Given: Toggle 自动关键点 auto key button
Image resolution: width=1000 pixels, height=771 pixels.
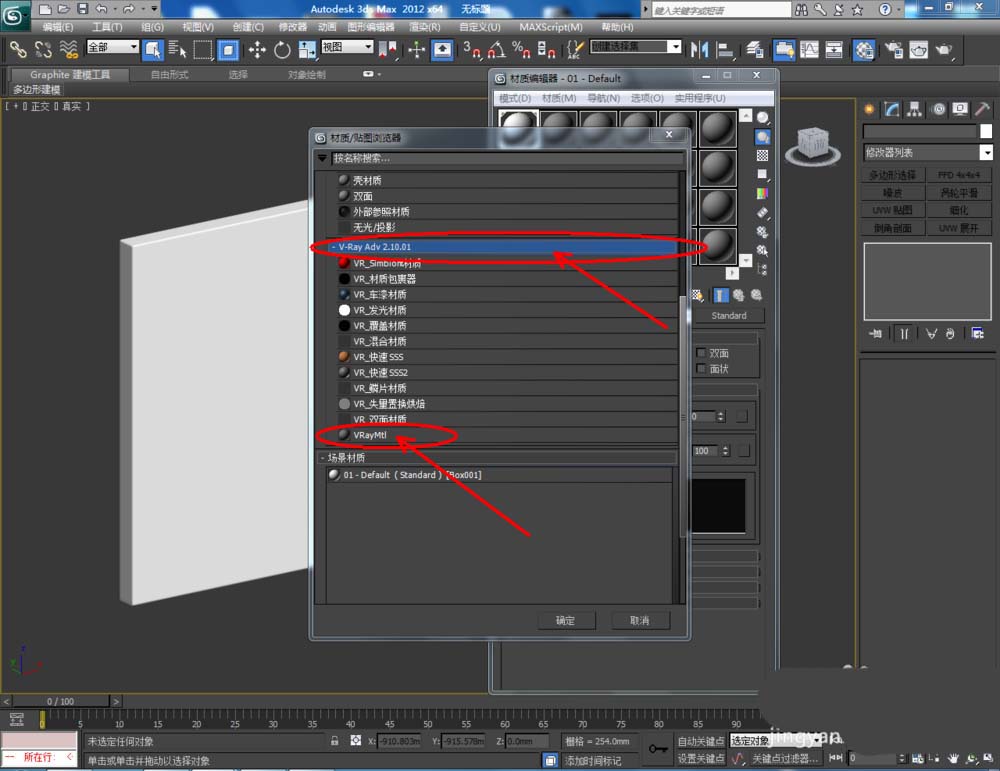Looking at the screenshot, I should pos(700,741).
